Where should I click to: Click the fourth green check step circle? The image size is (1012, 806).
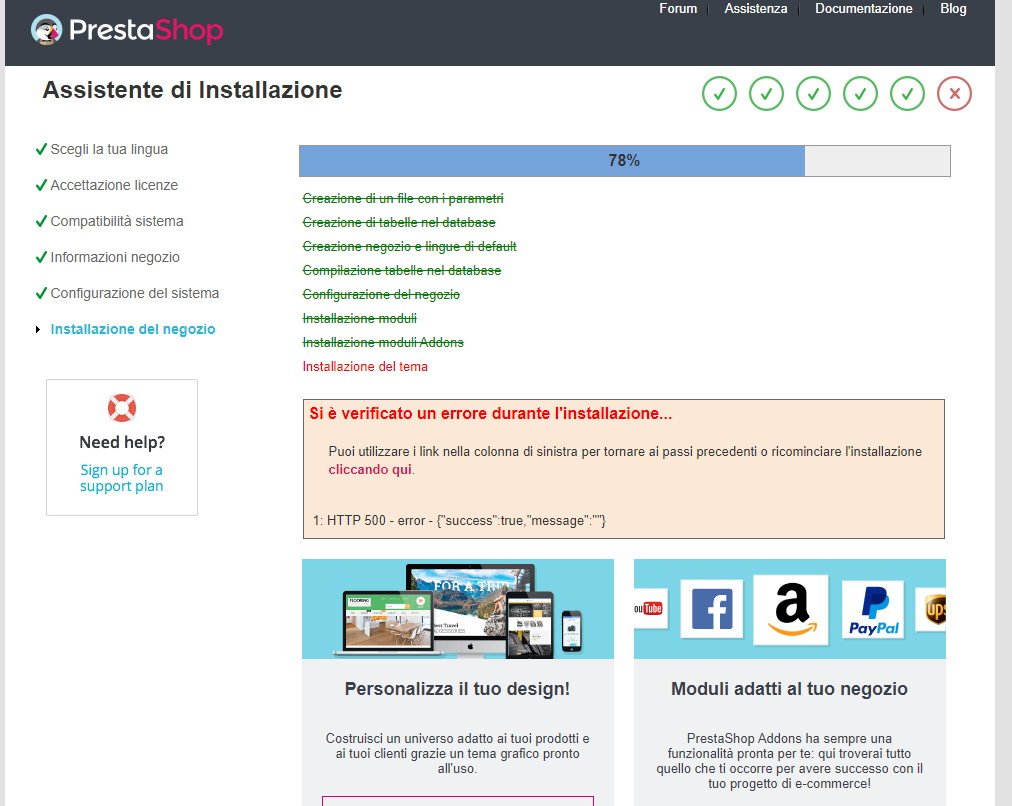[860, 94]
